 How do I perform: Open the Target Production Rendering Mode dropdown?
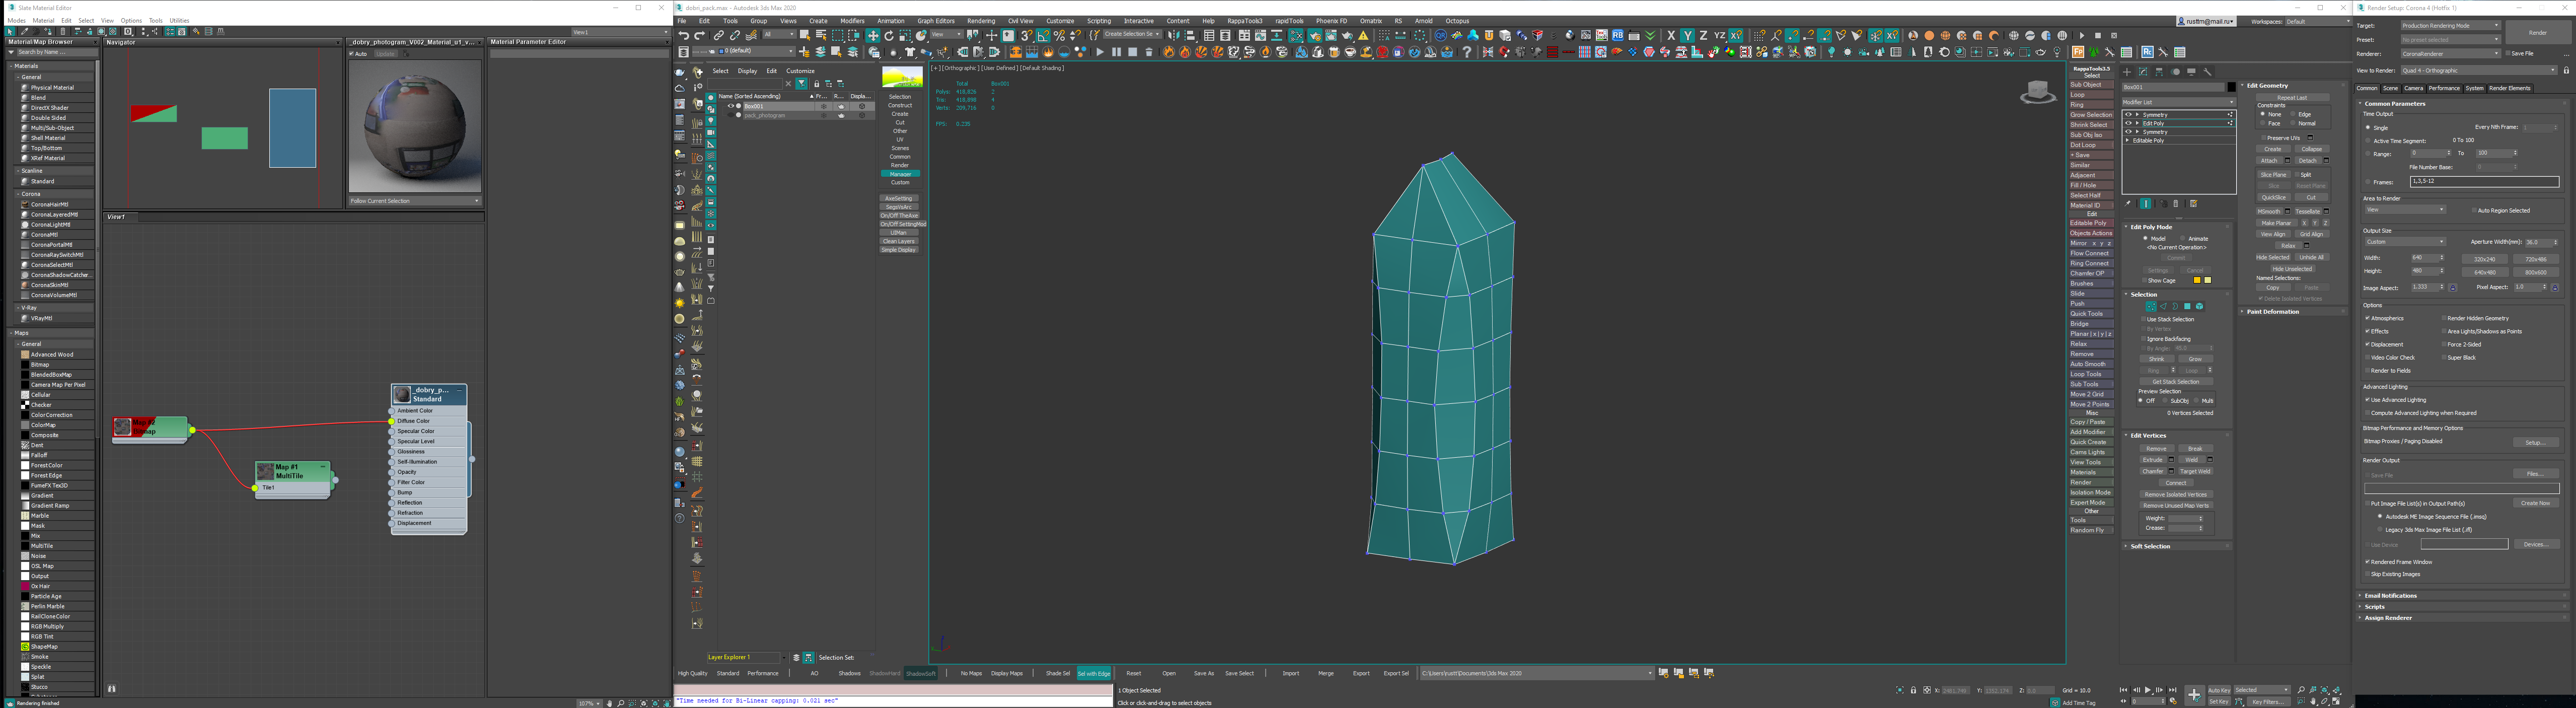point(2451,26)
